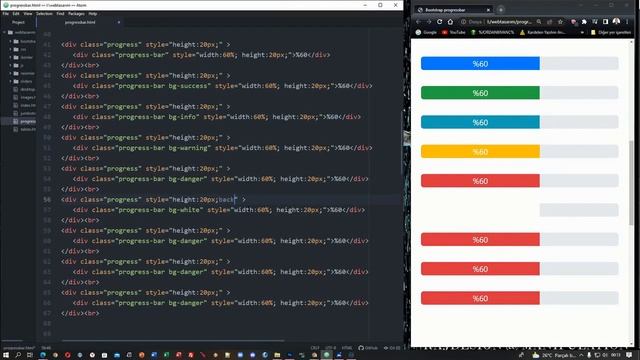The height and width of the screenshot is (360, 640).
Task: Expand the second subfolder in project tree
Action: [x=11, y=49]
